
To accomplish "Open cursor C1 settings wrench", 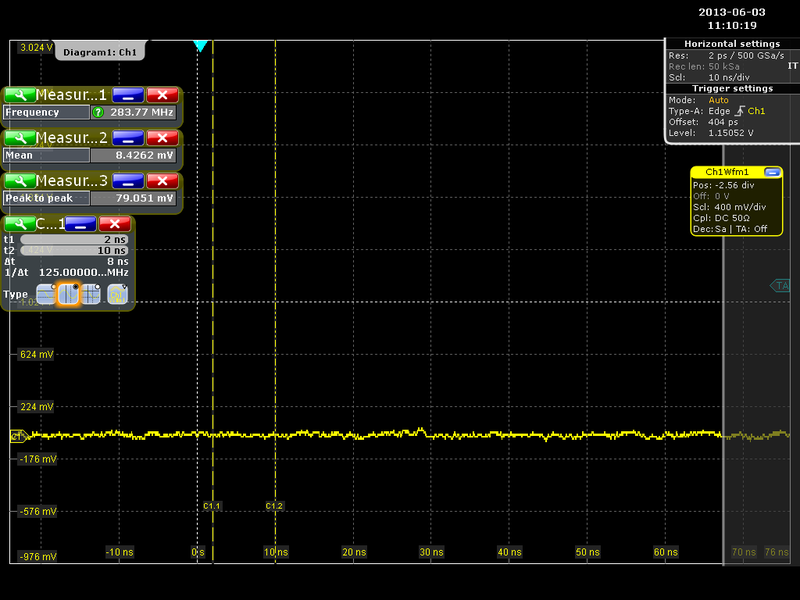I will tap(19, 224).
